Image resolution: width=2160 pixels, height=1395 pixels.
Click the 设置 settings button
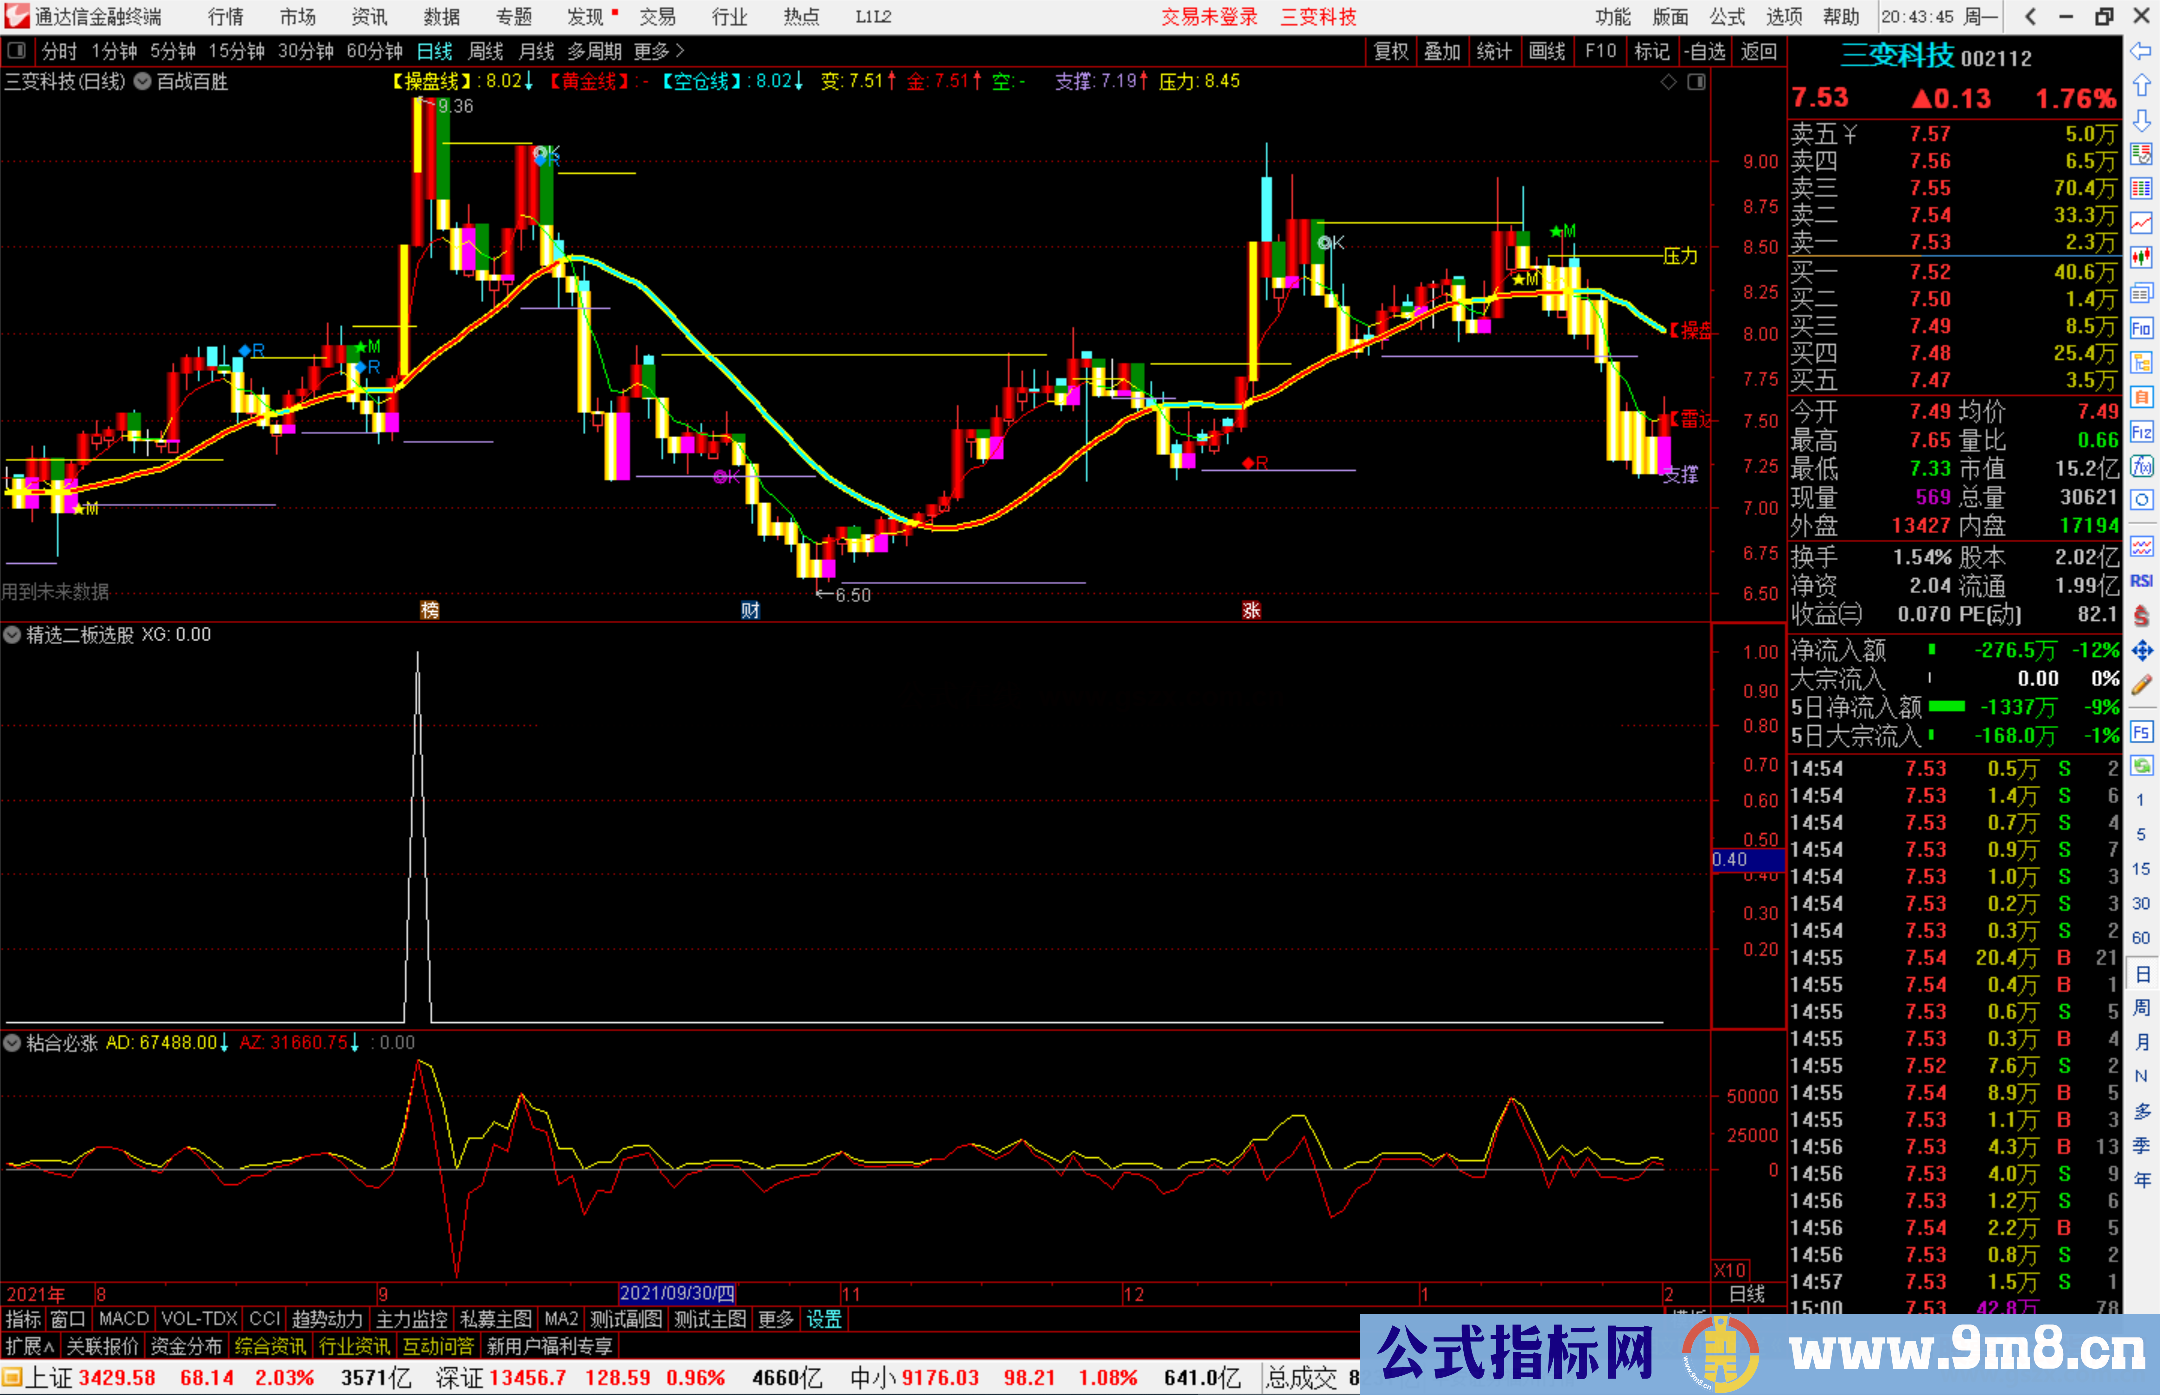click(821, 1318)
